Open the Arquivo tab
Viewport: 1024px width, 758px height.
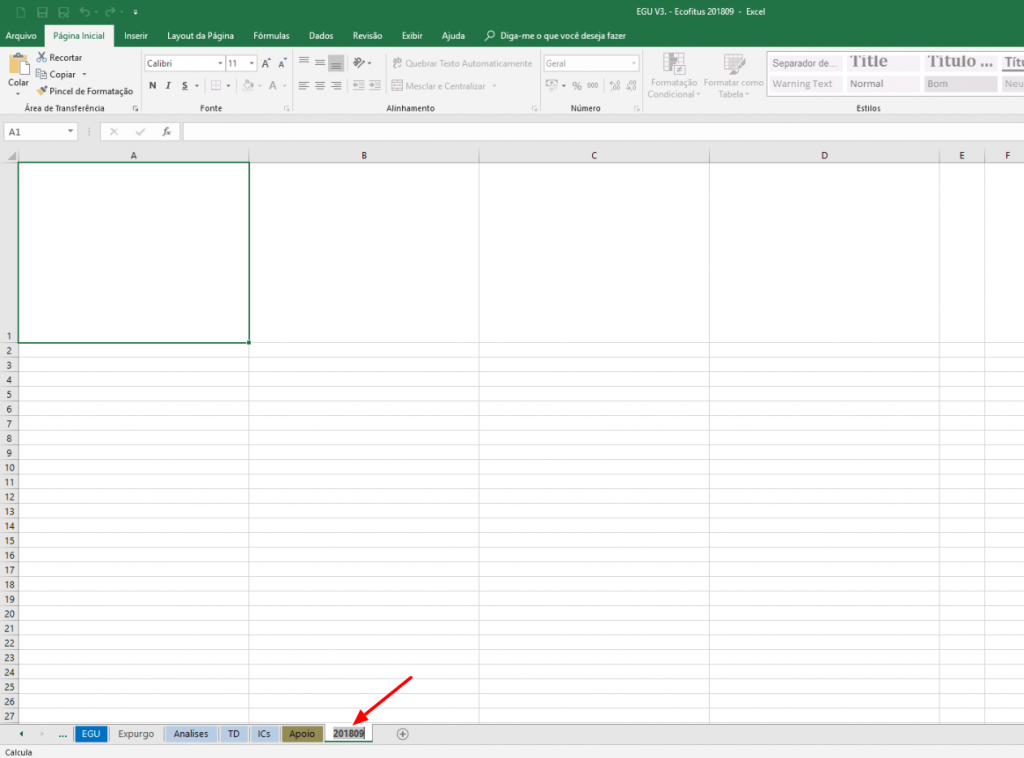tap(21, 36)
